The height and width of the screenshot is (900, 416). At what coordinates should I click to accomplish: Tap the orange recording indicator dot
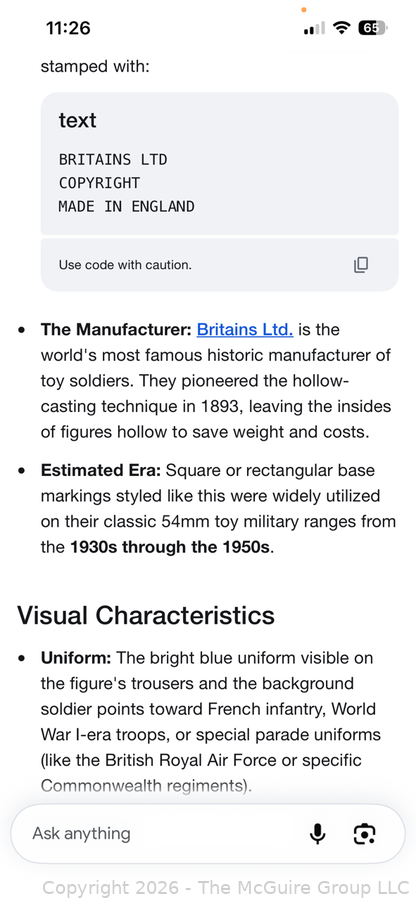coord(304,9)
